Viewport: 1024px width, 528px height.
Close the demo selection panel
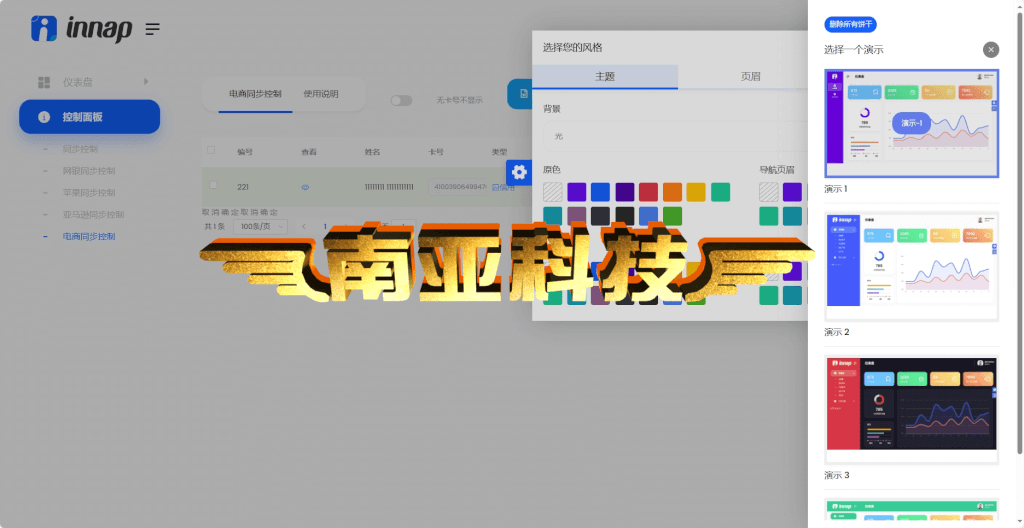click(x=991, y=50)
